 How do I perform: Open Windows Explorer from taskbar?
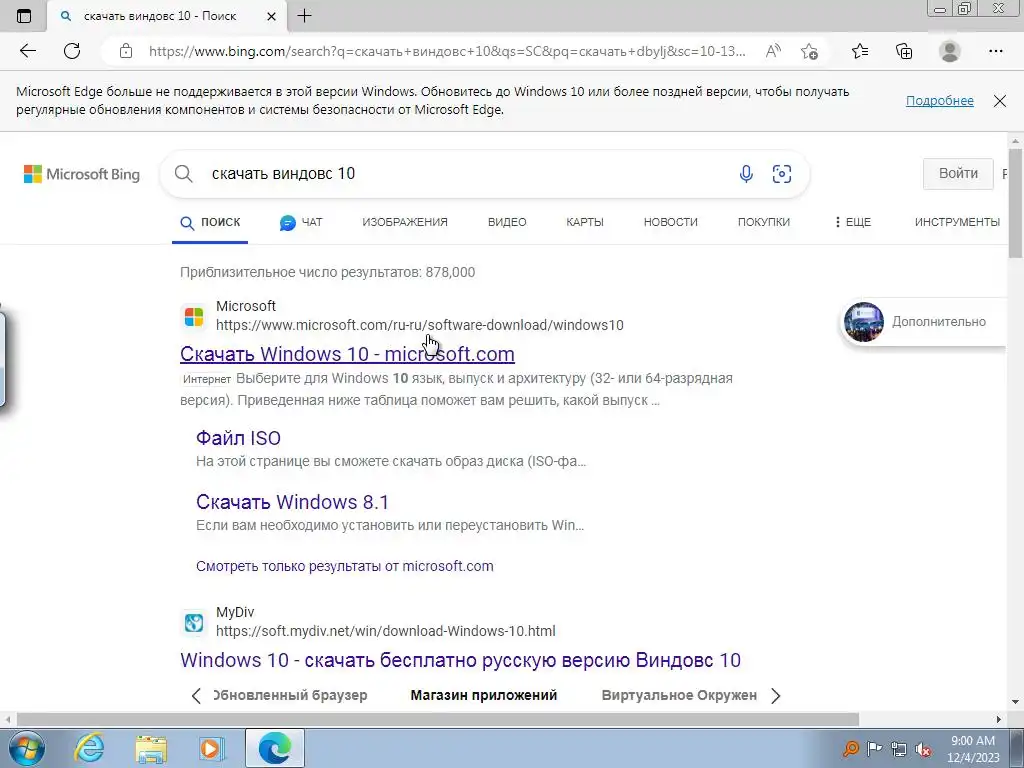pos(152,748)
